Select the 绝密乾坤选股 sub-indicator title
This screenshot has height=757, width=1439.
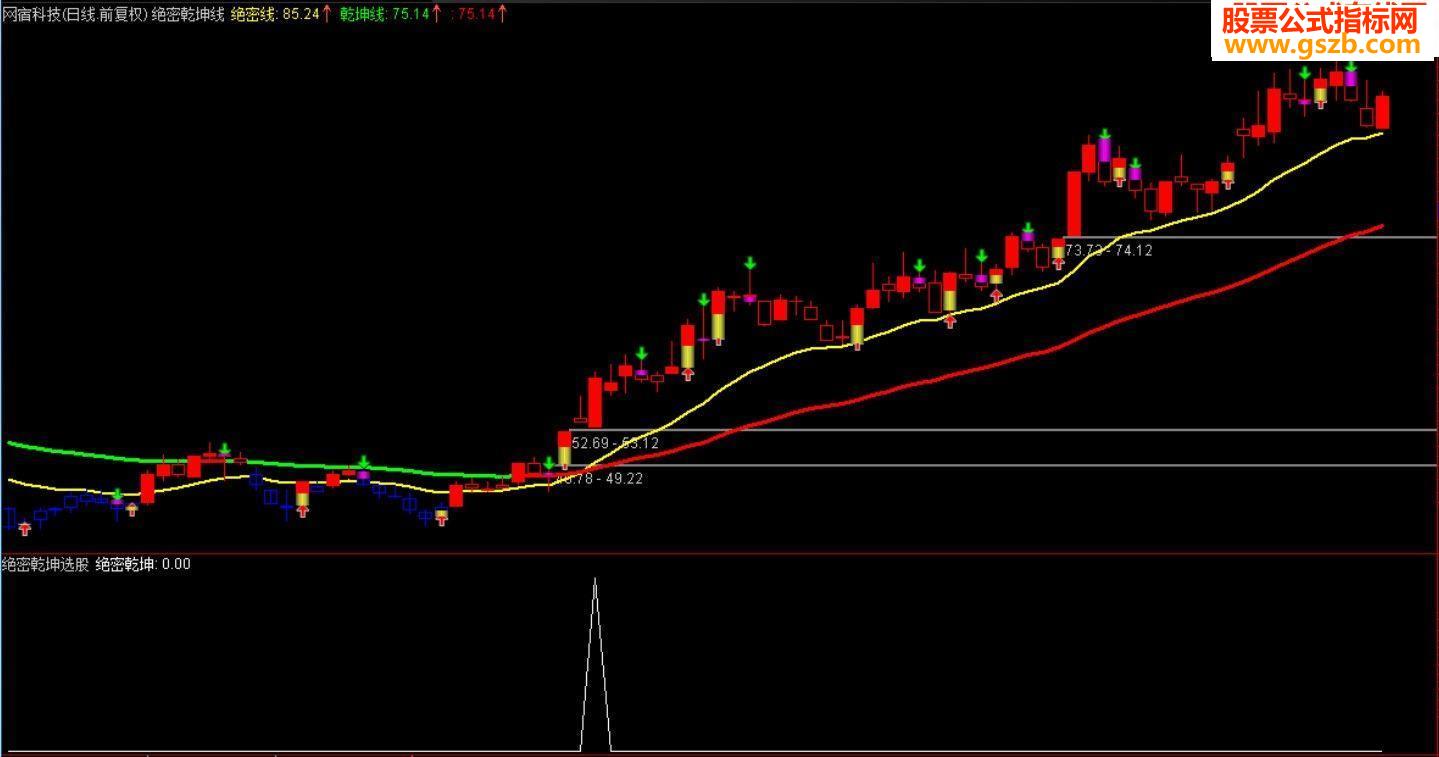(x=45, y=564)
